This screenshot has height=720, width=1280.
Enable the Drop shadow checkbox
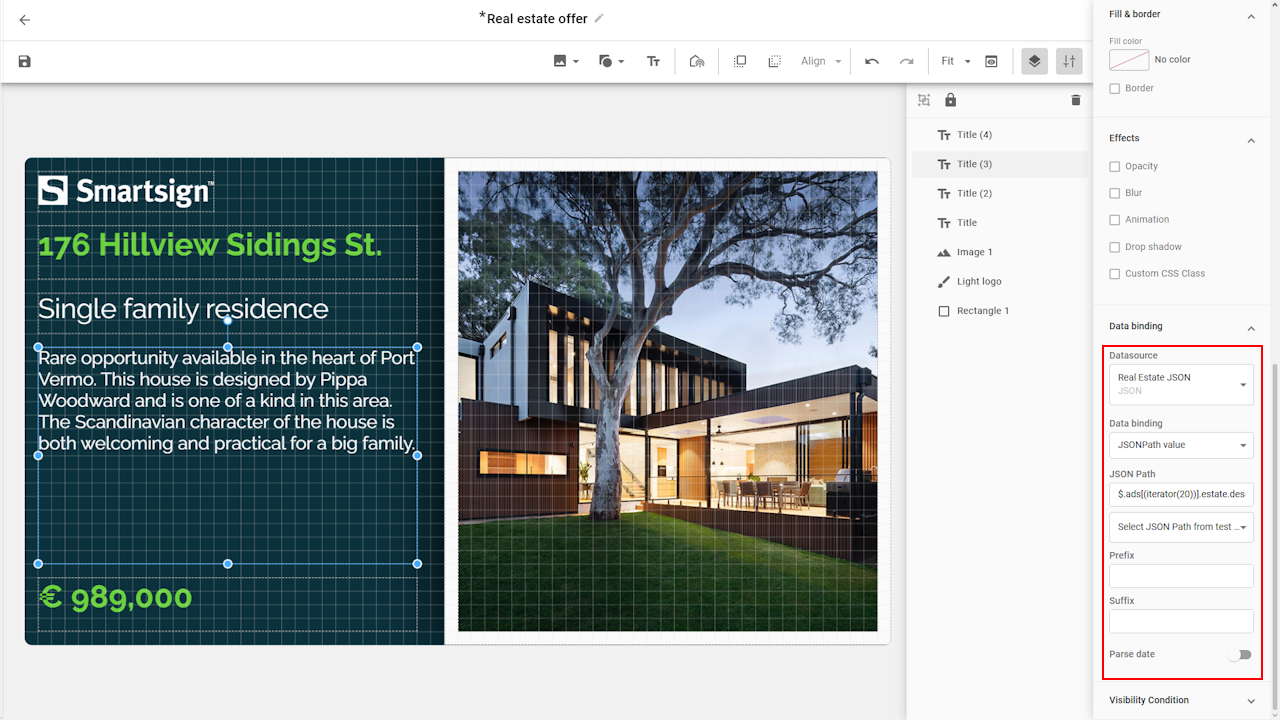click(1115, 247)
